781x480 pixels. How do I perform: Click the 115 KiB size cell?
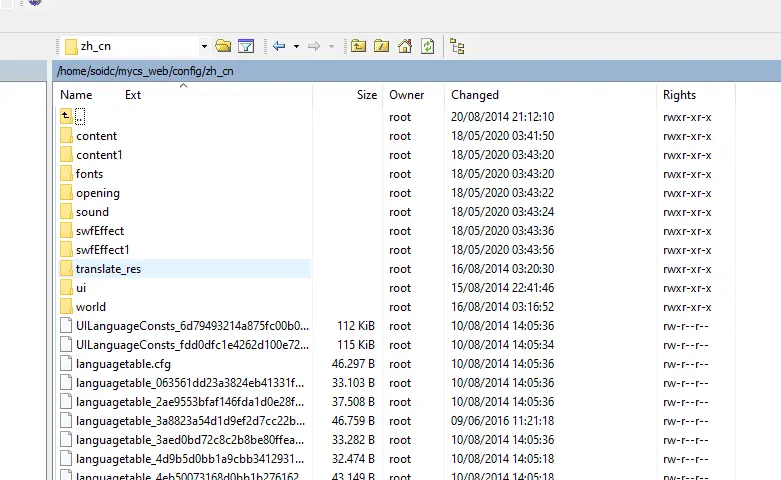(356, 345)
